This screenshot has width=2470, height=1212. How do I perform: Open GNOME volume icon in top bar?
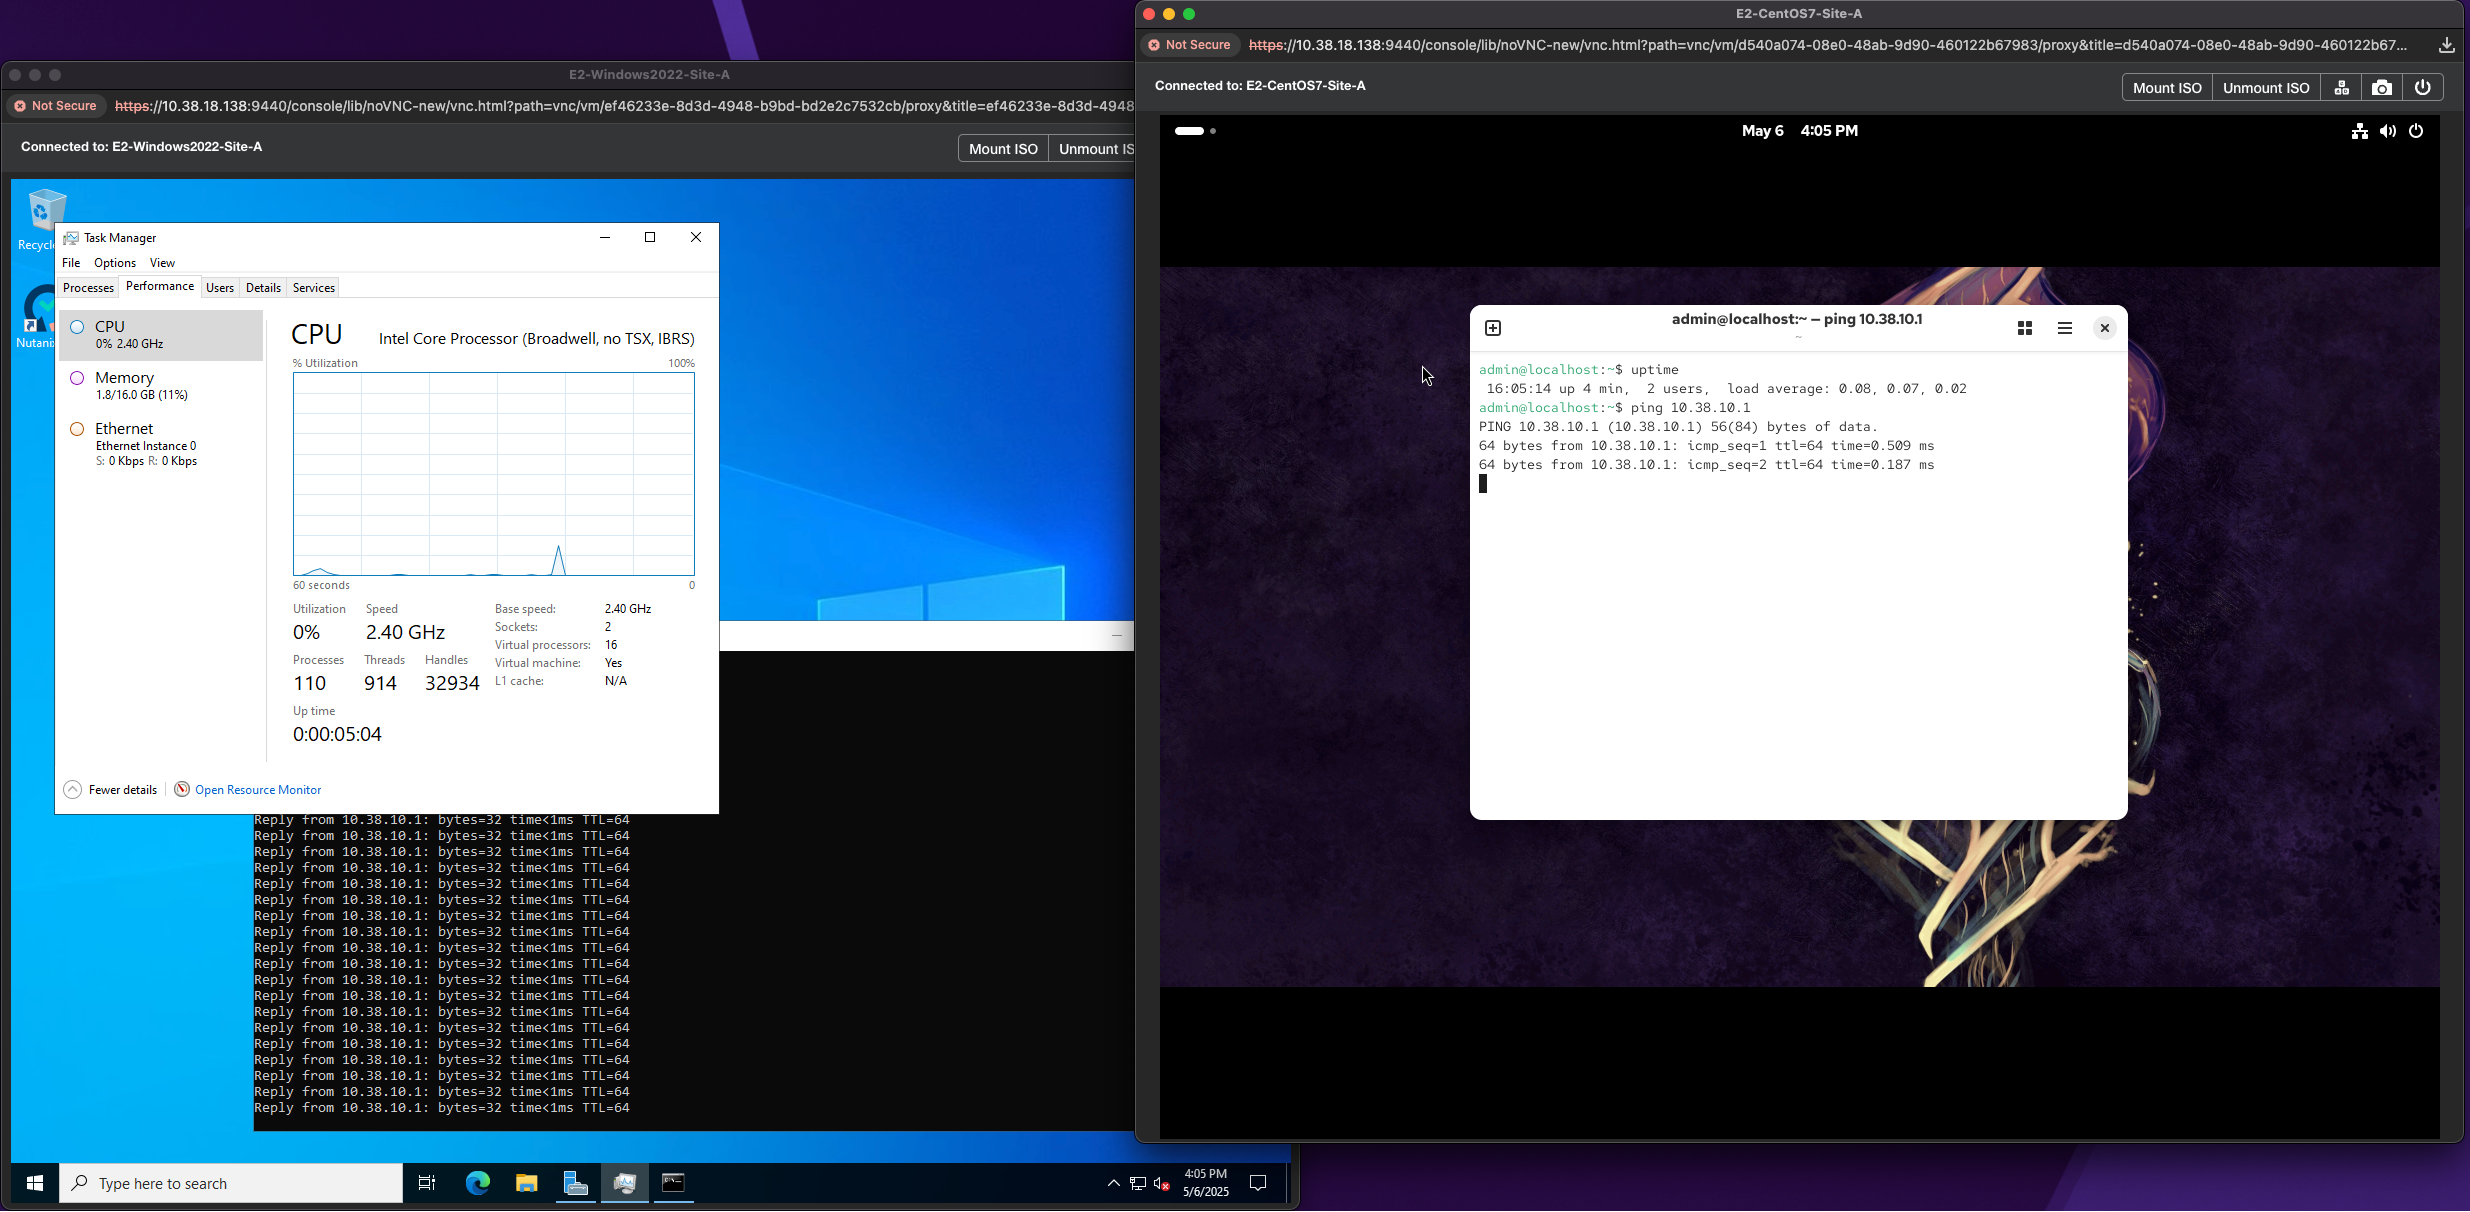(x=2388, y=131)
